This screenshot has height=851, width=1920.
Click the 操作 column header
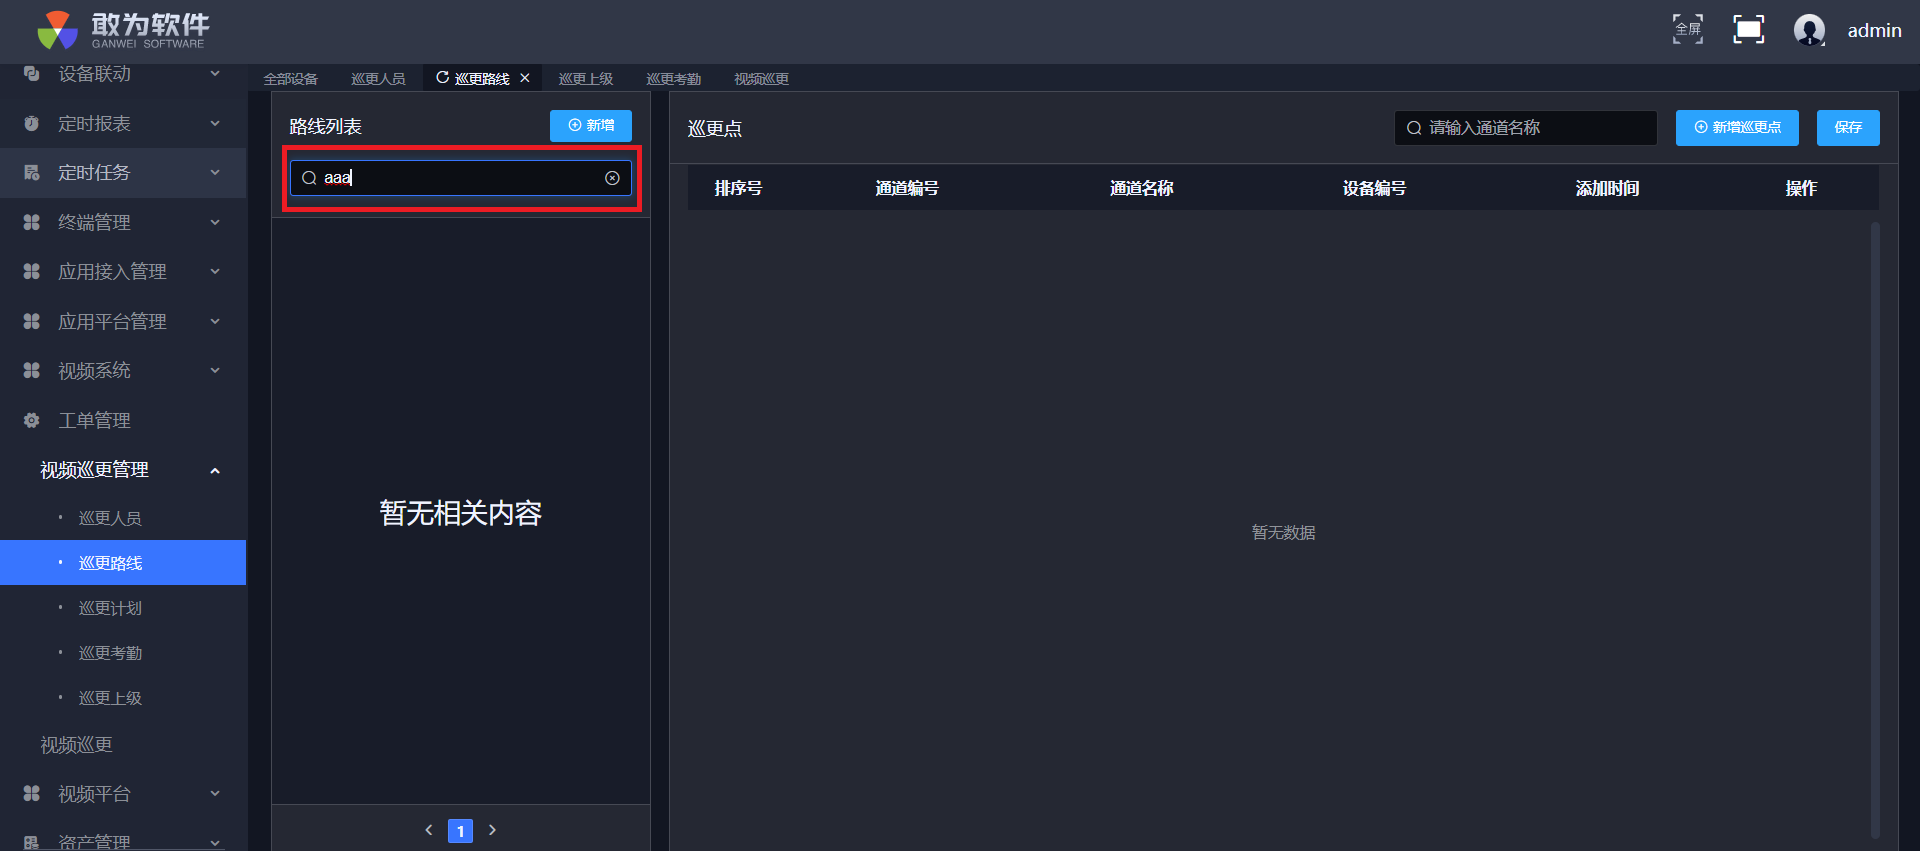click(1802, 188)
